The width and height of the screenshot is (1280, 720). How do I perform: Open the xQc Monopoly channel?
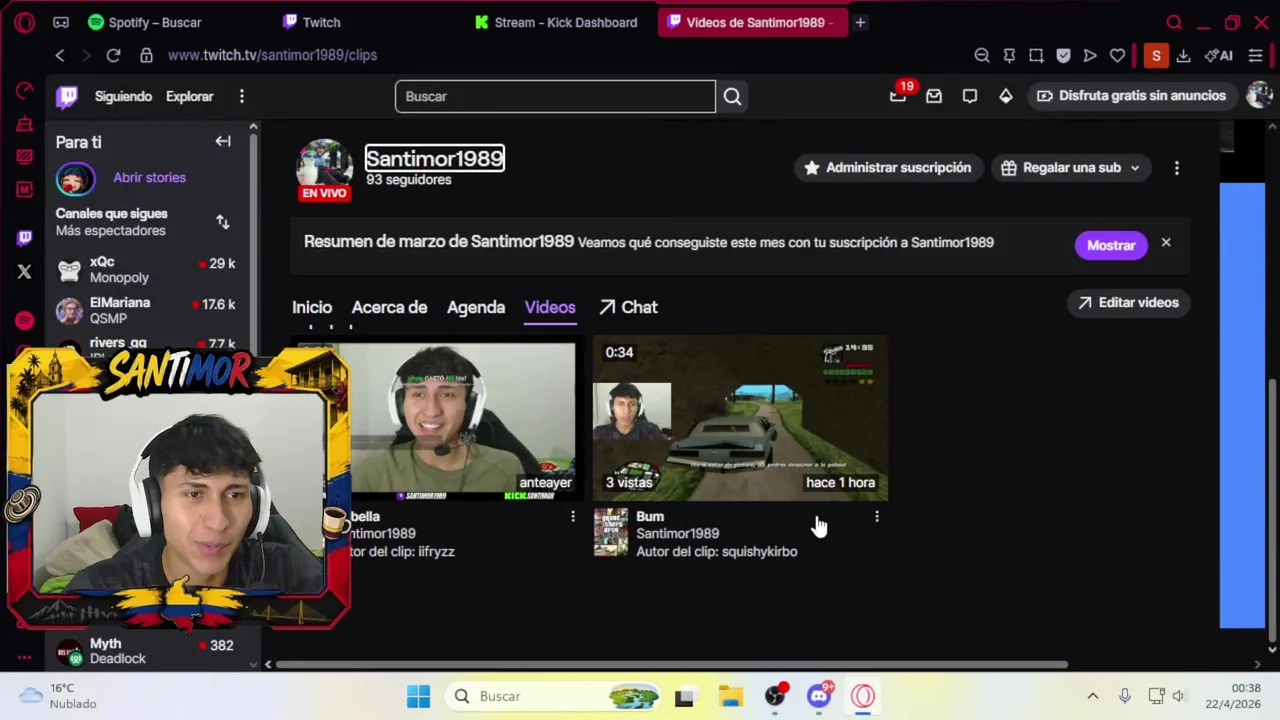pyautogui.click(x=145, y=270)
